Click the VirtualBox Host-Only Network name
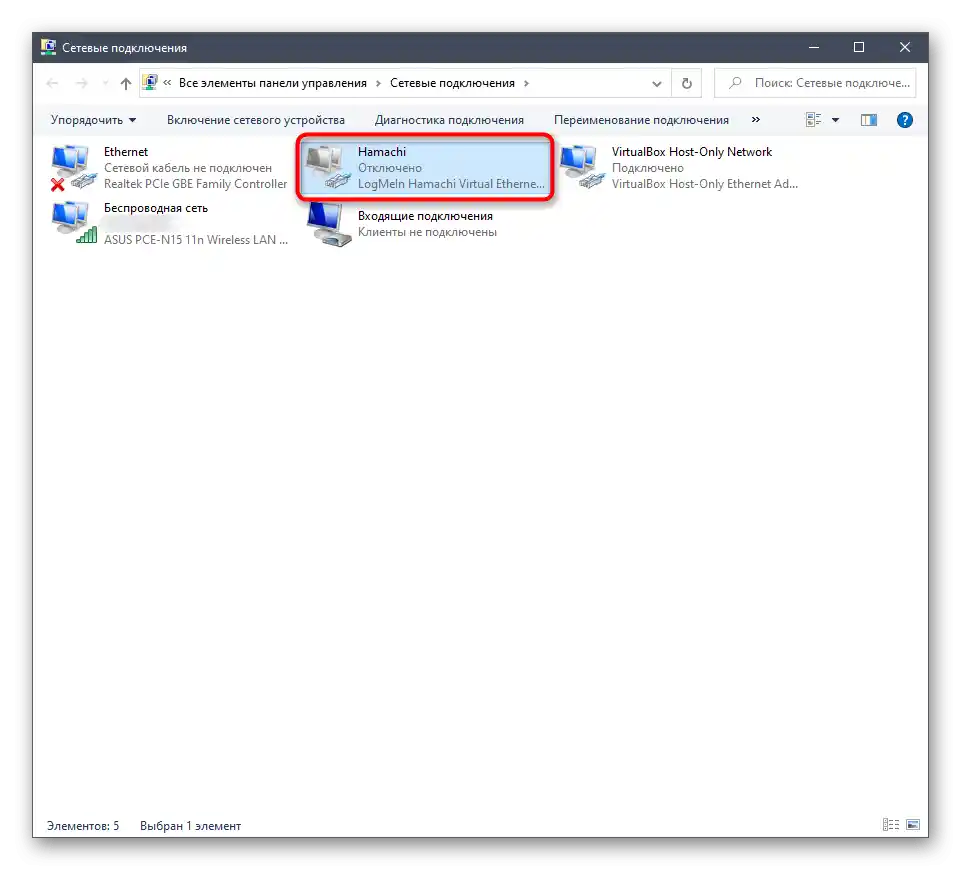This screenshot has height=870, width=961. point(691,152)
